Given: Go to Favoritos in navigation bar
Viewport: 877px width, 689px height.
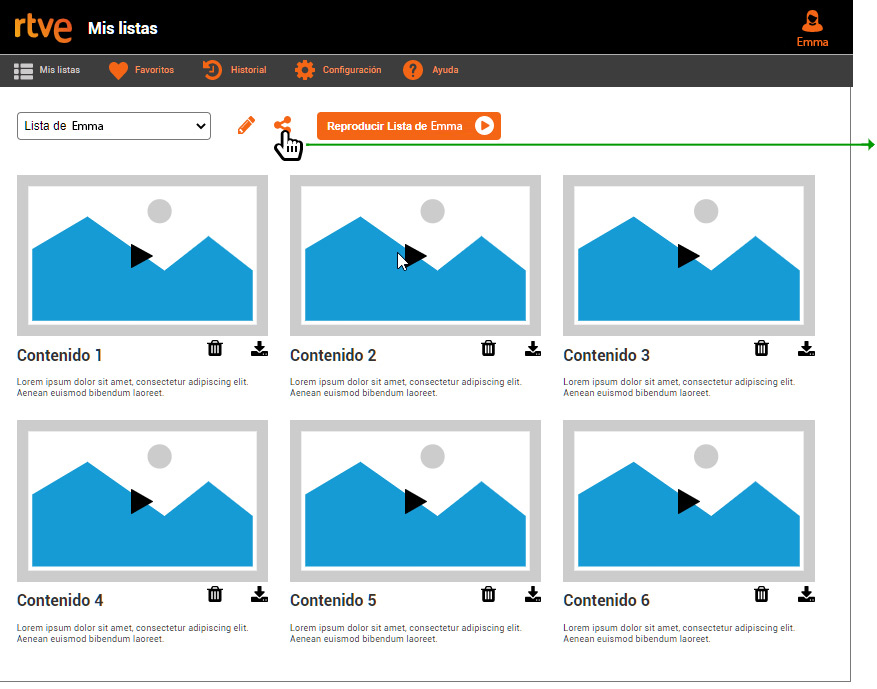Looking at the screenshot, I should [x=141, y=70].
